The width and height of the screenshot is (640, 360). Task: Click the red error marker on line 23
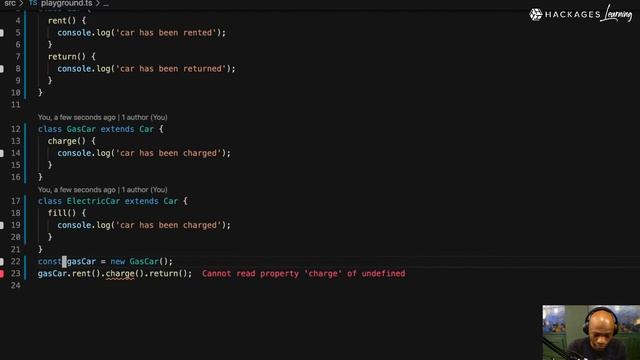[2, 273]
